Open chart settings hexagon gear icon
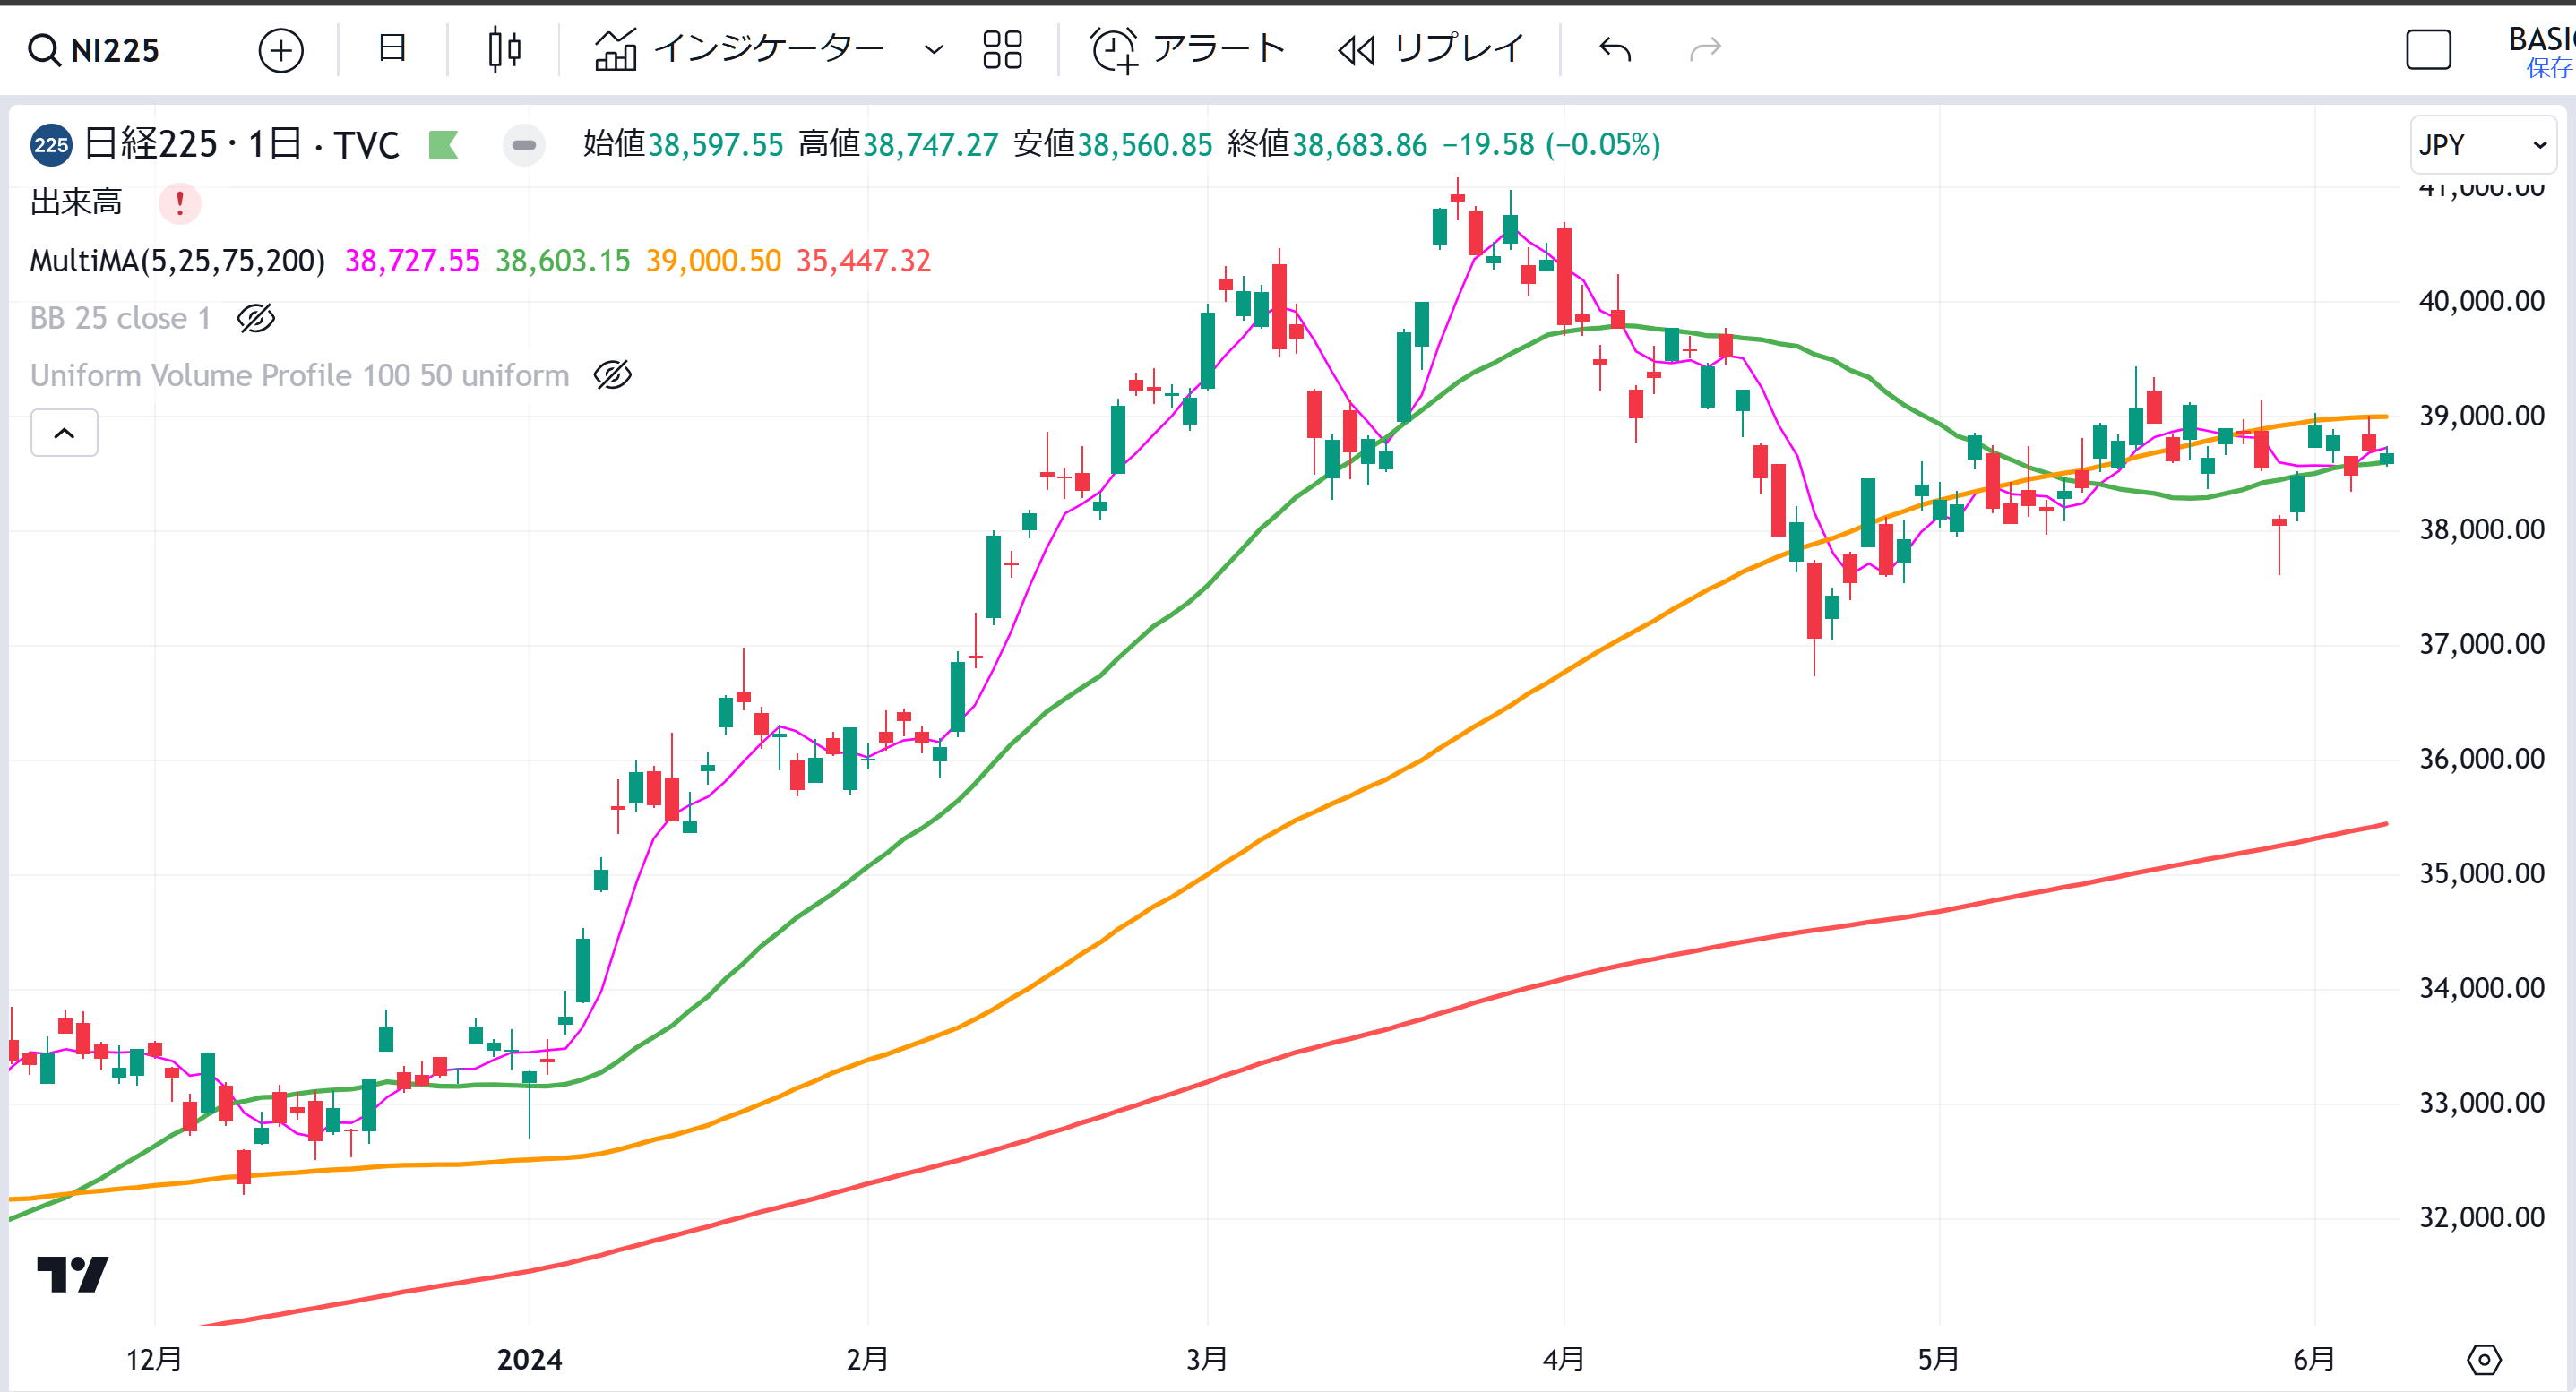Screen dimensions: 2576x1392 pos(2484,1359)
